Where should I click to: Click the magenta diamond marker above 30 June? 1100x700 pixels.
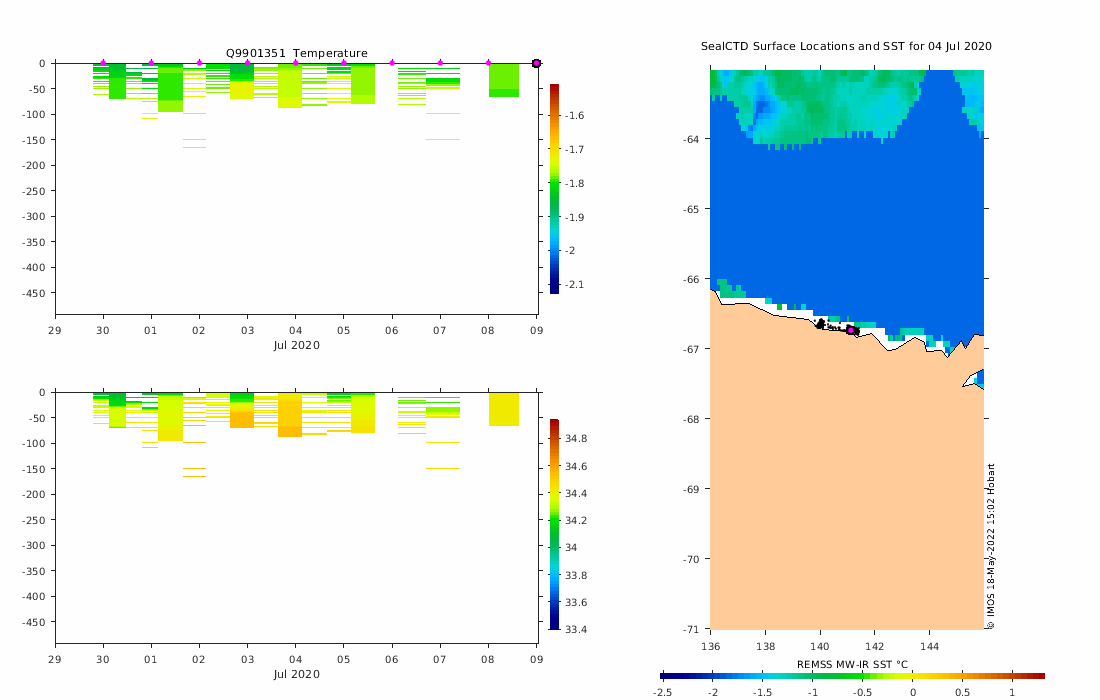coord(103,63)
